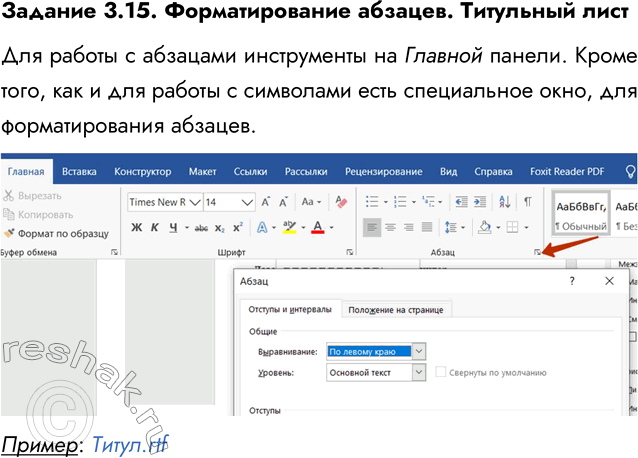
Task: Apply the superscript x² format
Action: click(239, 227)
